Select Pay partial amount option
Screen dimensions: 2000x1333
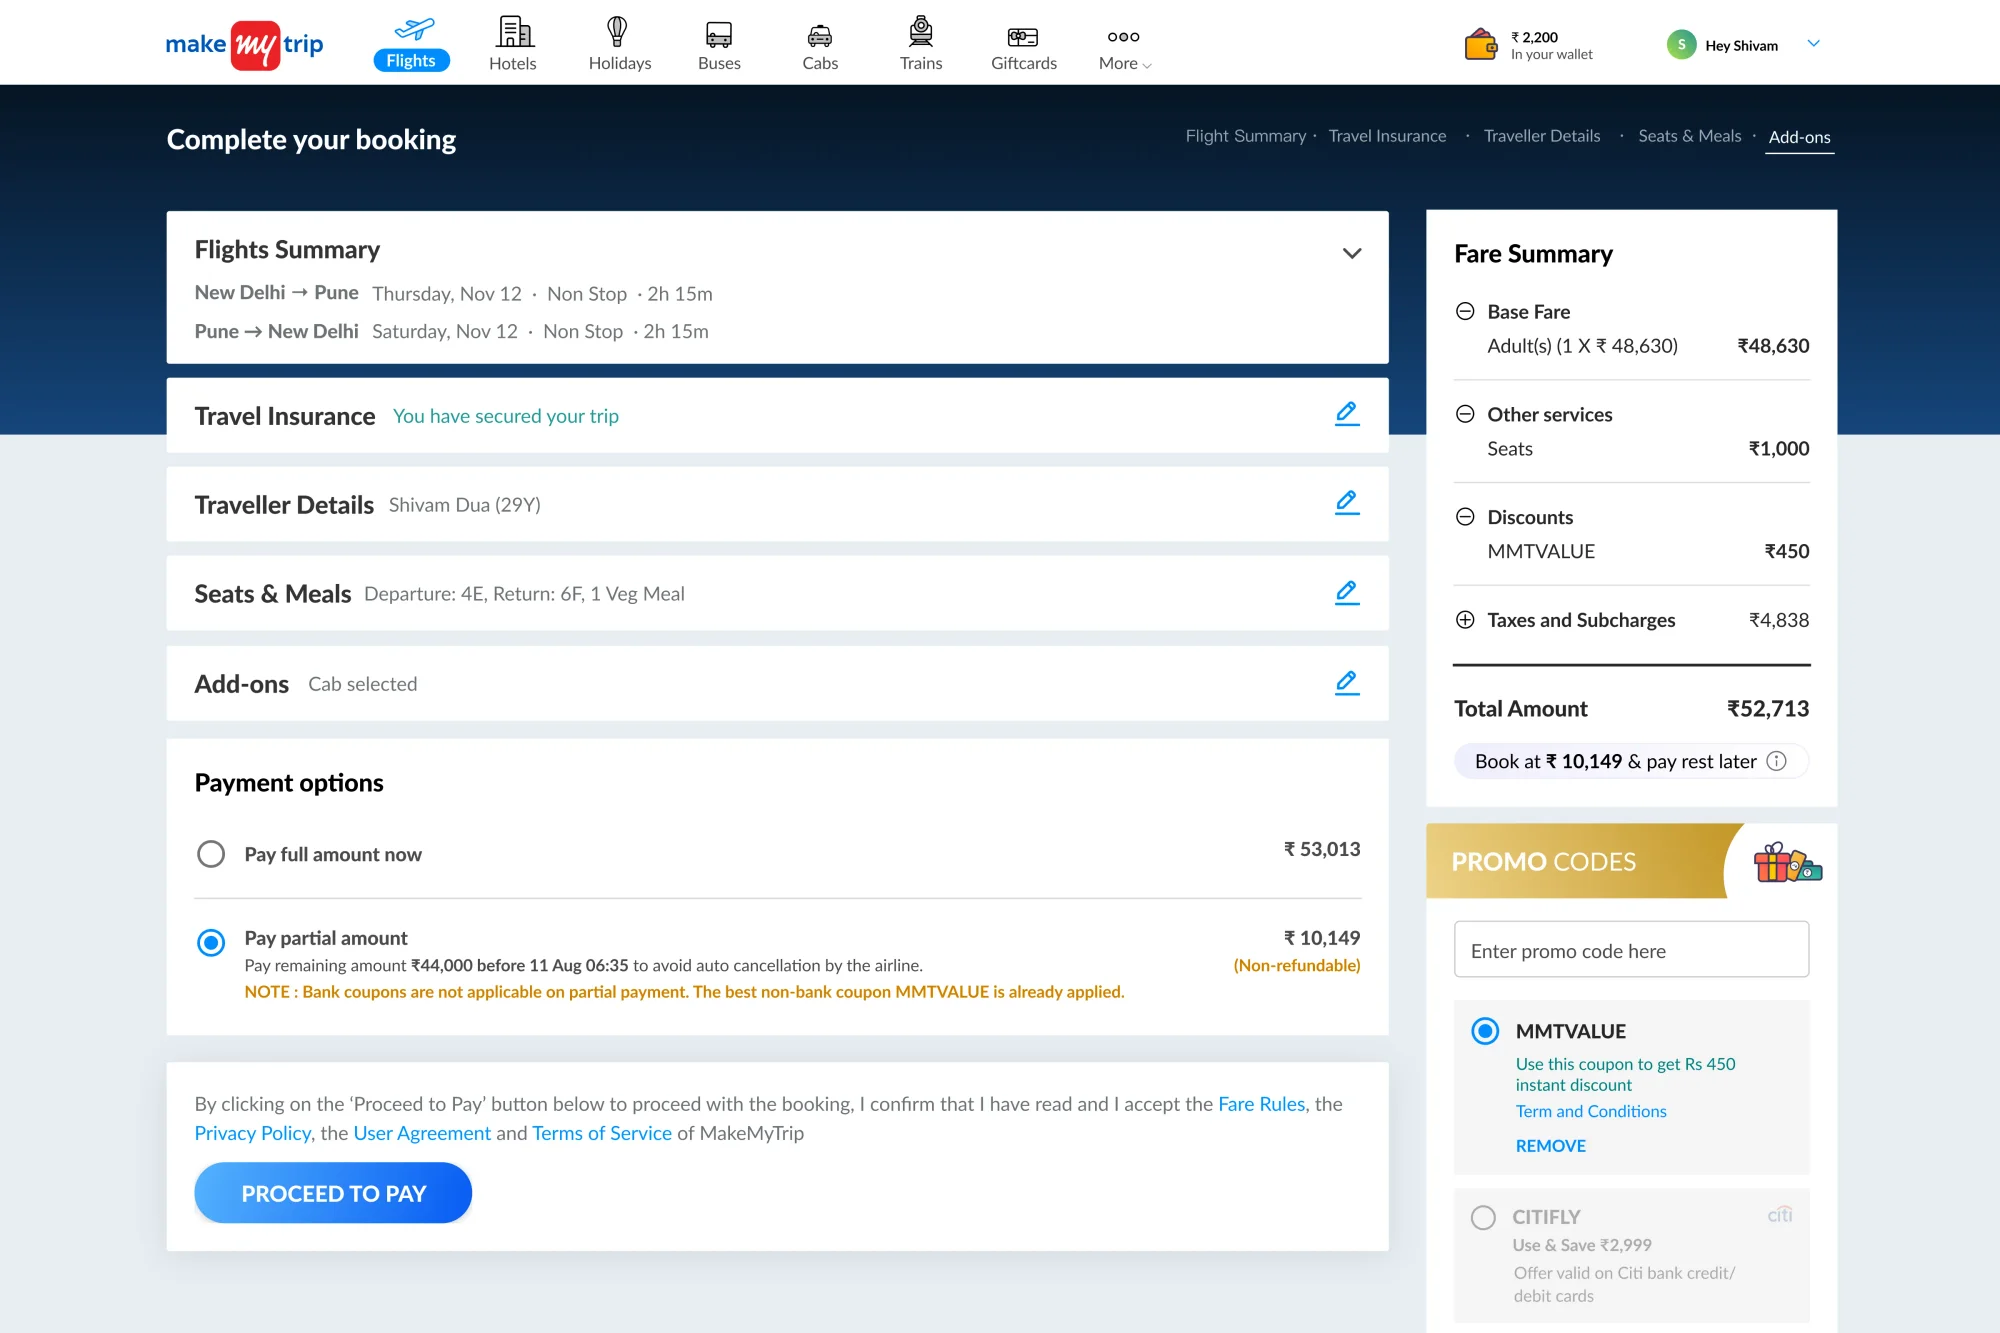tap(211, 942)
